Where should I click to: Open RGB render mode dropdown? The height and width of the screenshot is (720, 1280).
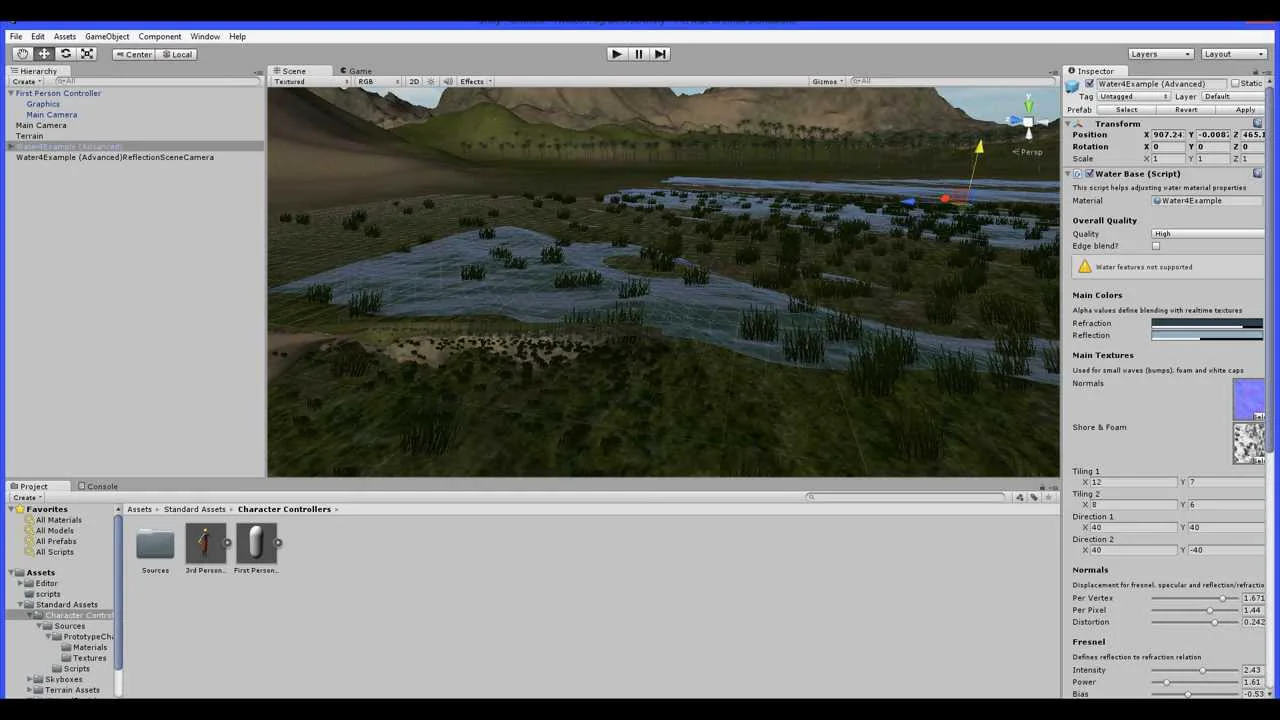[379, 81]
